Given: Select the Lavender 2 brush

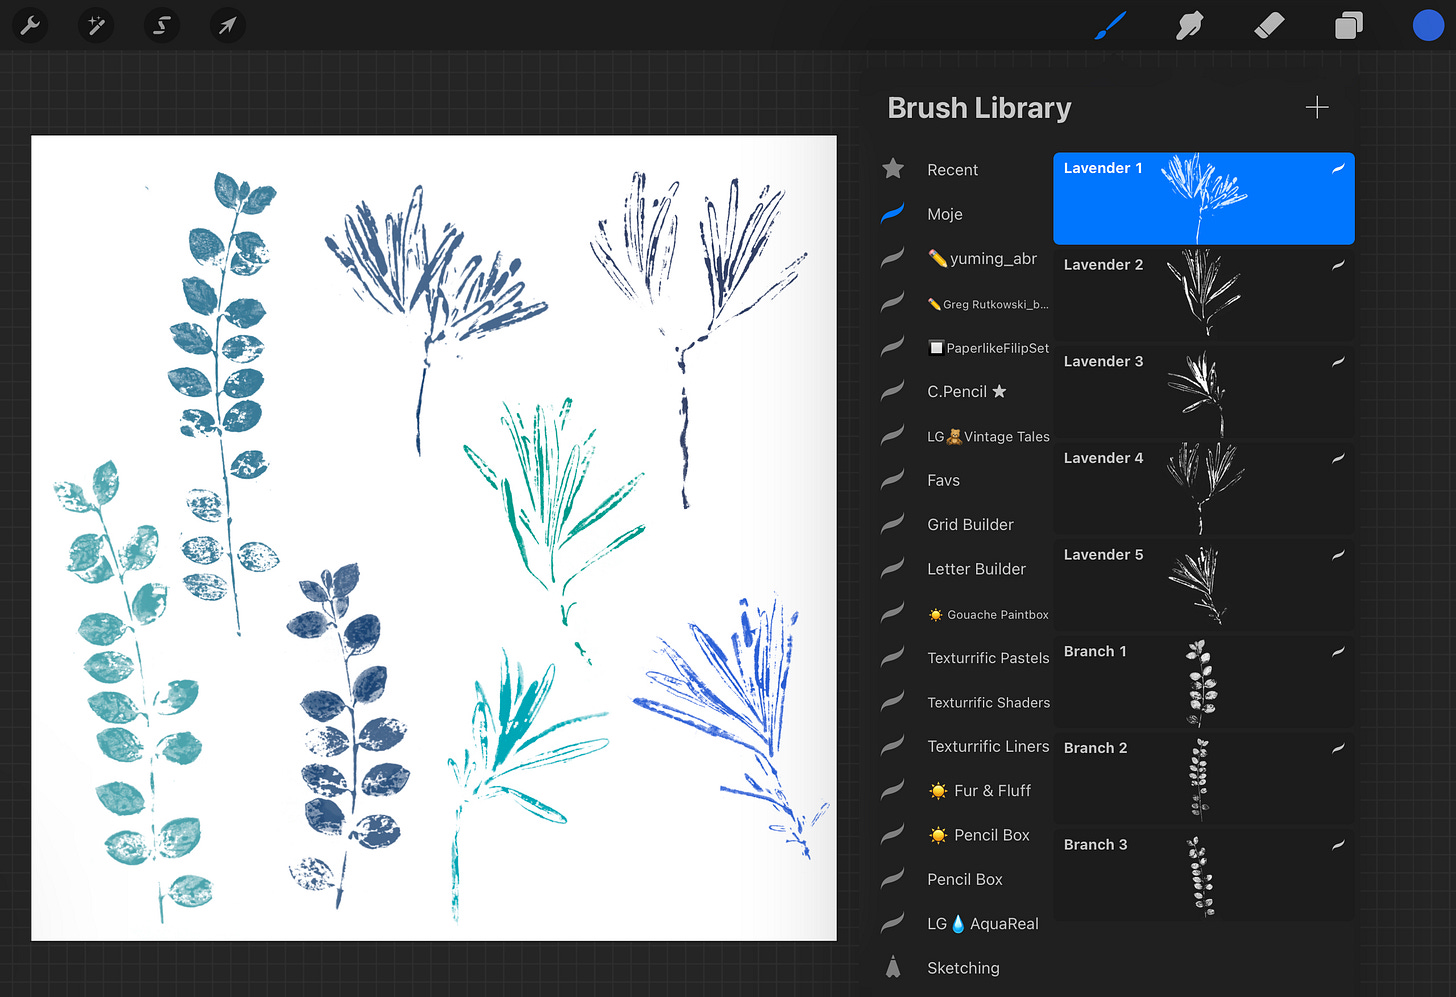Looking at the screenshot, I should [1204, 295].
